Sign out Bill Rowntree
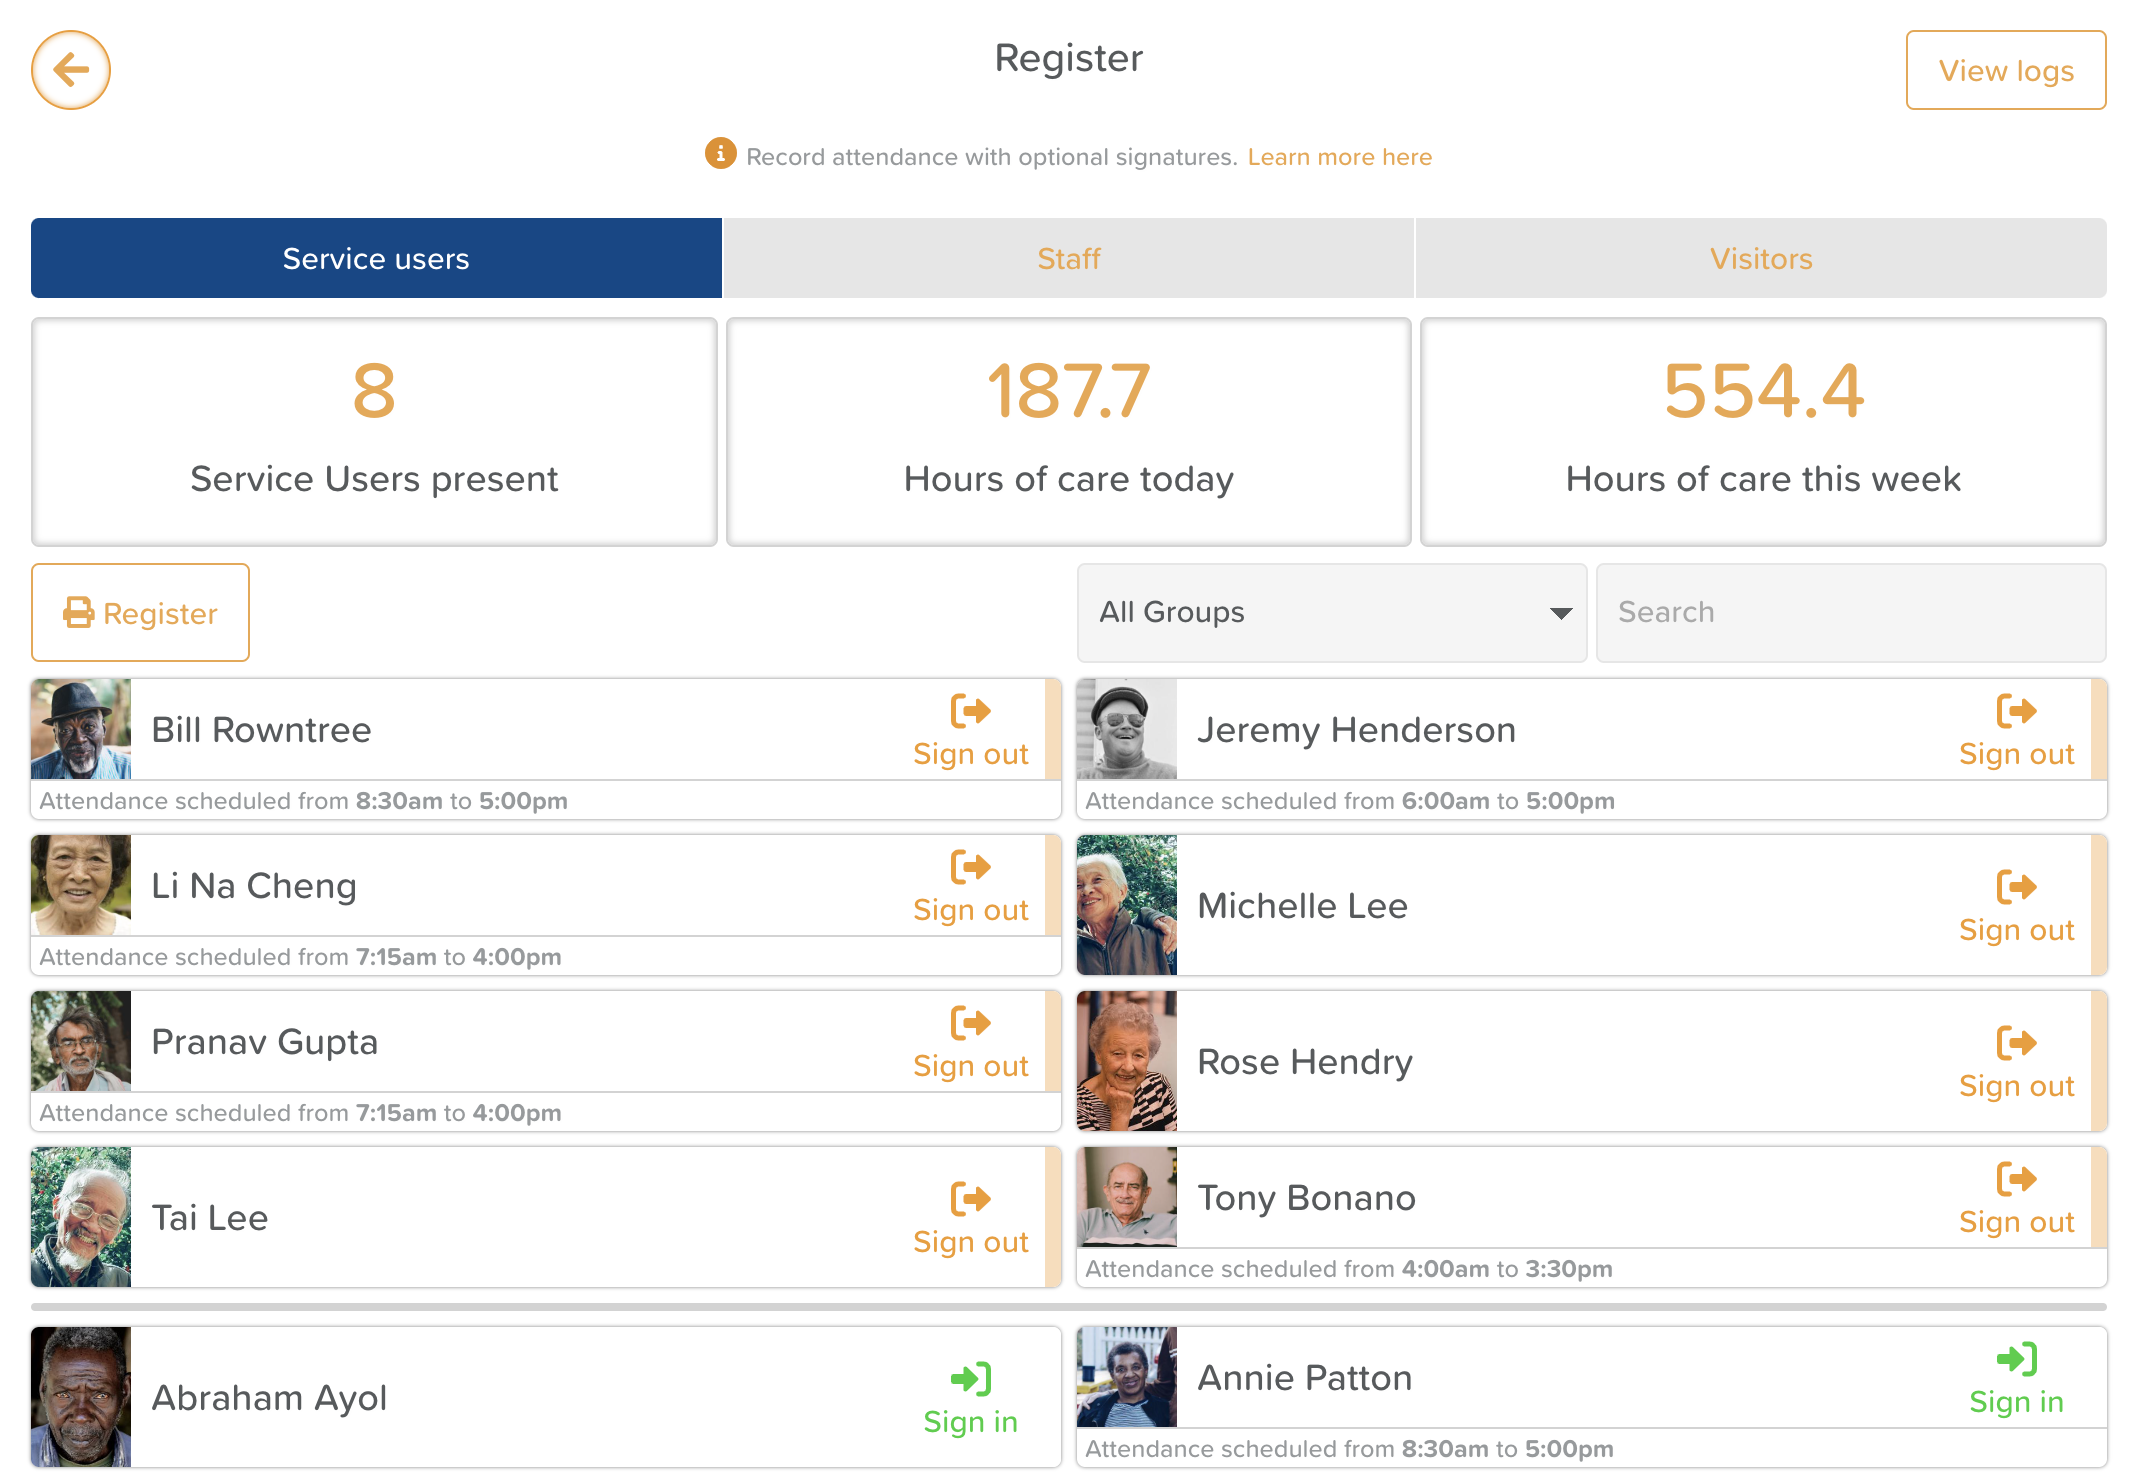The width and height of the screenshot is (2134, 1478). 970,731
